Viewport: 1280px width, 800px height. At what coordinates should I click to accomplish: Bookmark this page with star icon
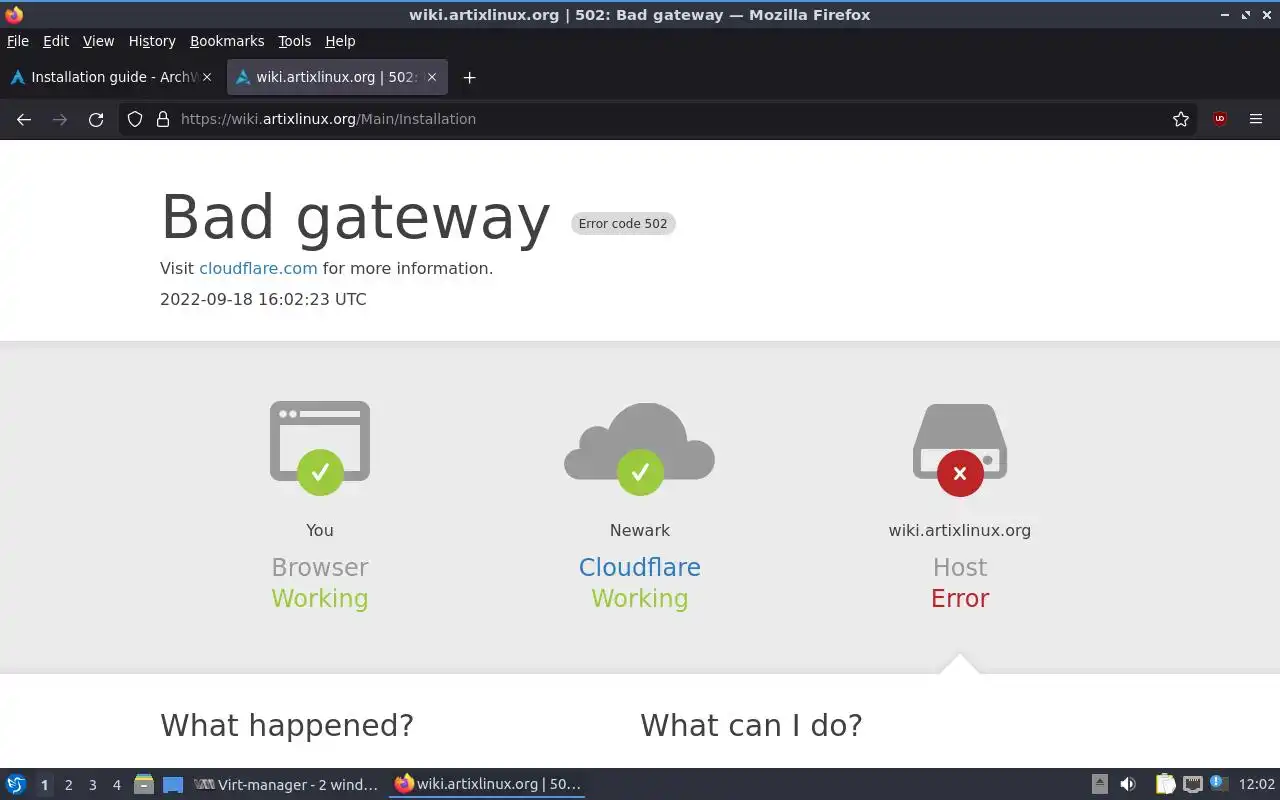[1181, 119]
